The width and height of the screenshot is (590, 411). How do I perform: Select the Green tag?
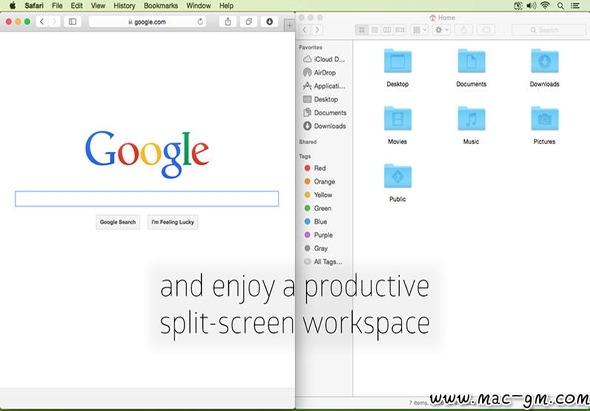pos(318,208)
